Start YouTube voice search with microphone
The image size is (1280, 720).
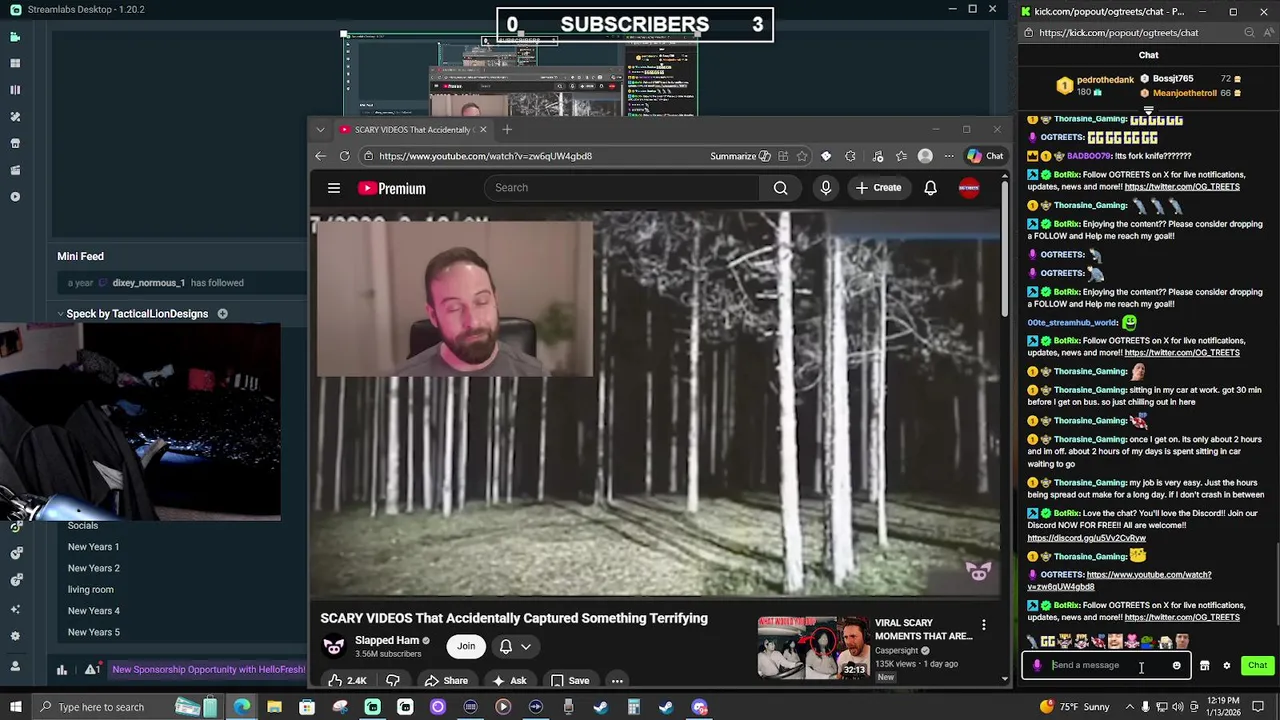point(825,188)
